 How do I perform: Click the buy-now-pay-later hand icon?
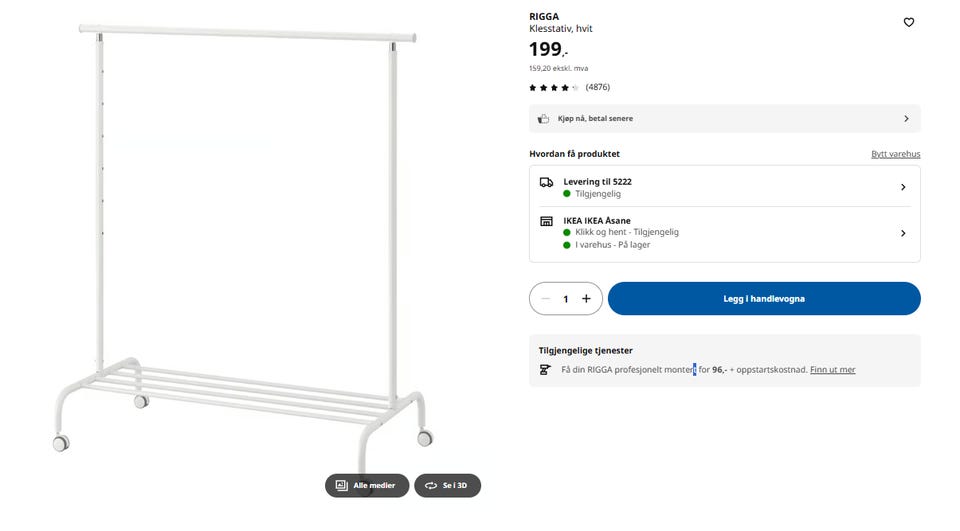pyautogui.click(x=544, y=119)
